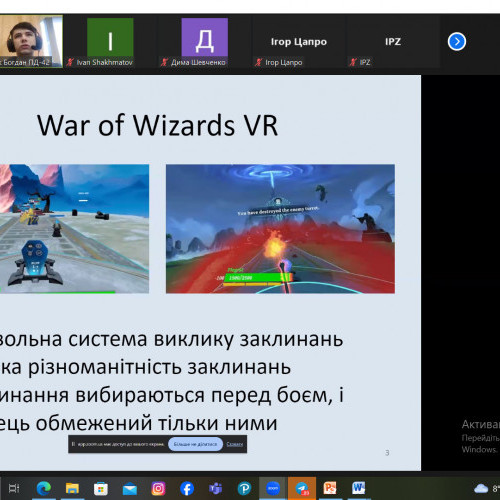Screen dimensions: 500x500
Task: Click the 'Більше не ділитися' stop sharing button
Action: click(x=195, y=444)
